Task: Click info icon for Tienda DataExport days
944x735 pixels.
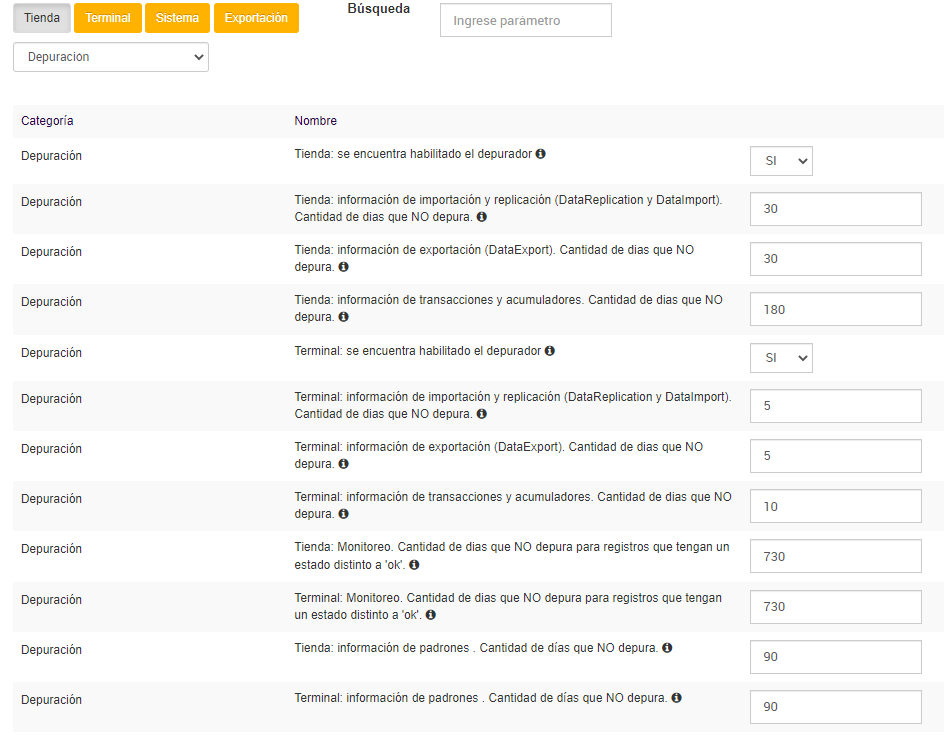Action: (343, 267)
